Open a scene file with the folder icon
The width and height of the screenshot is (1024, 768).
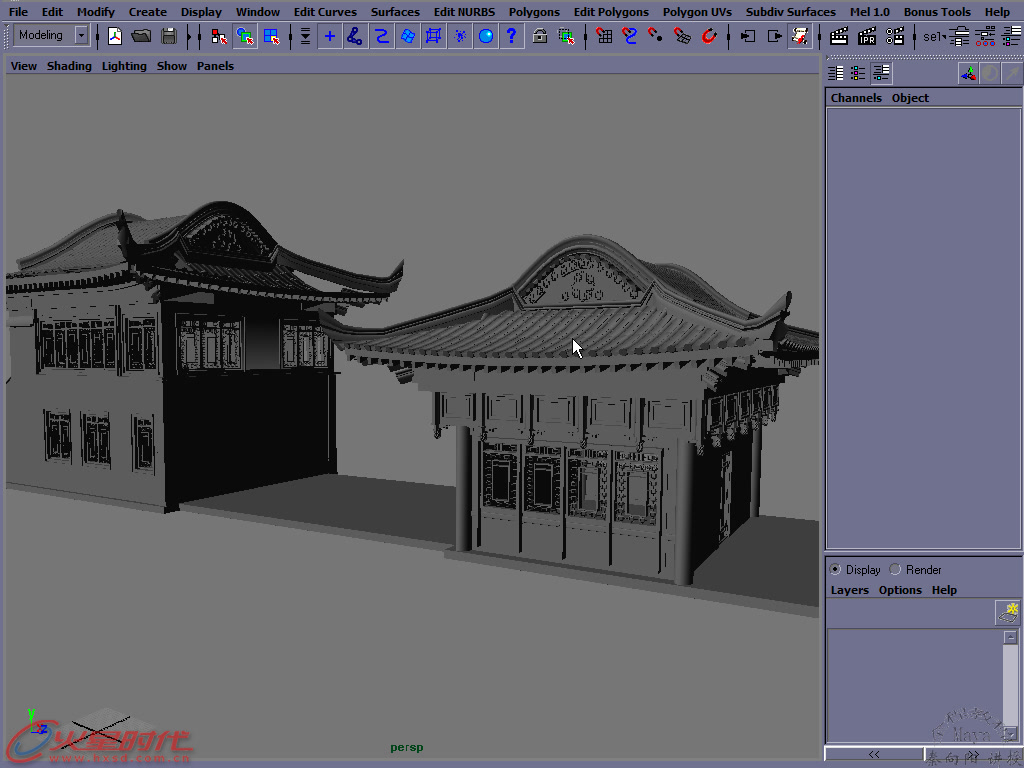[142, 35]
